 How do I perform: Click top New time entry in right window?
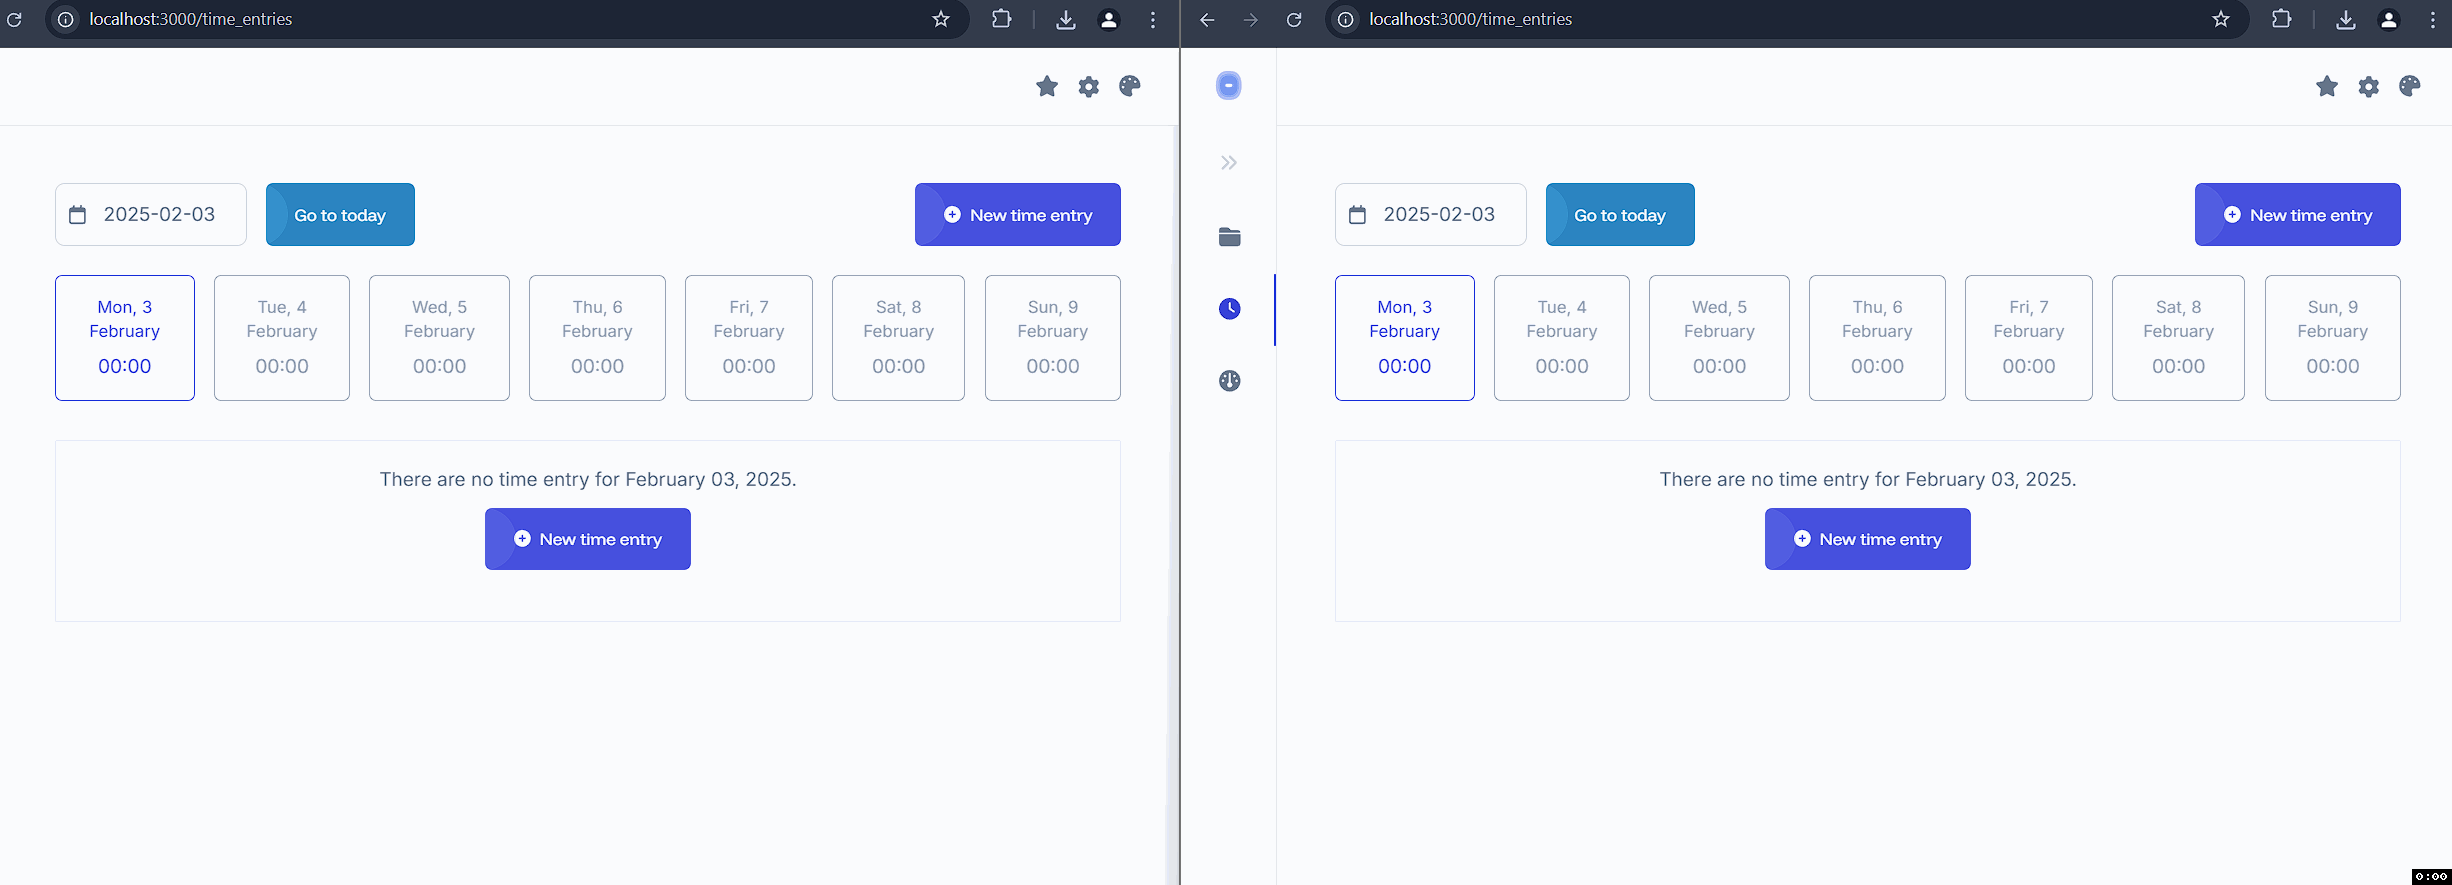tap(2298, 214)
